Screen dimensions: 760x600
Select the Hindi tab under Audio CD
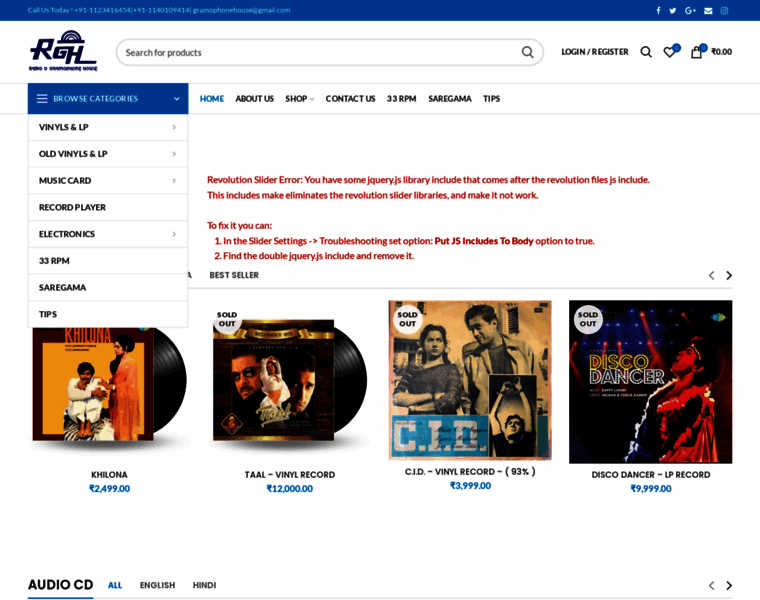click(x=205, y=585)
